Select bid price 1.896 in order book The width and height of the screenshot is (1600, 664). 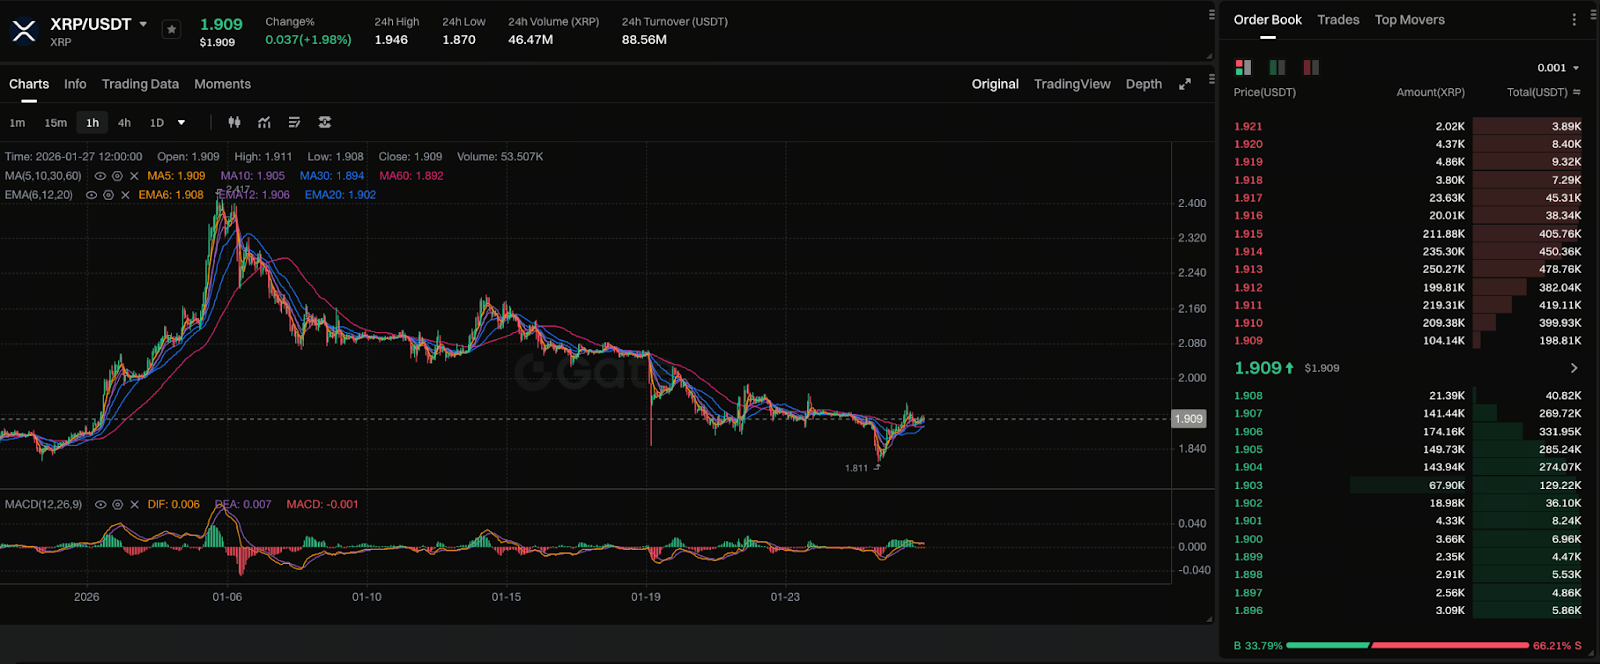pyautogui.click(x=1248, y=611)
